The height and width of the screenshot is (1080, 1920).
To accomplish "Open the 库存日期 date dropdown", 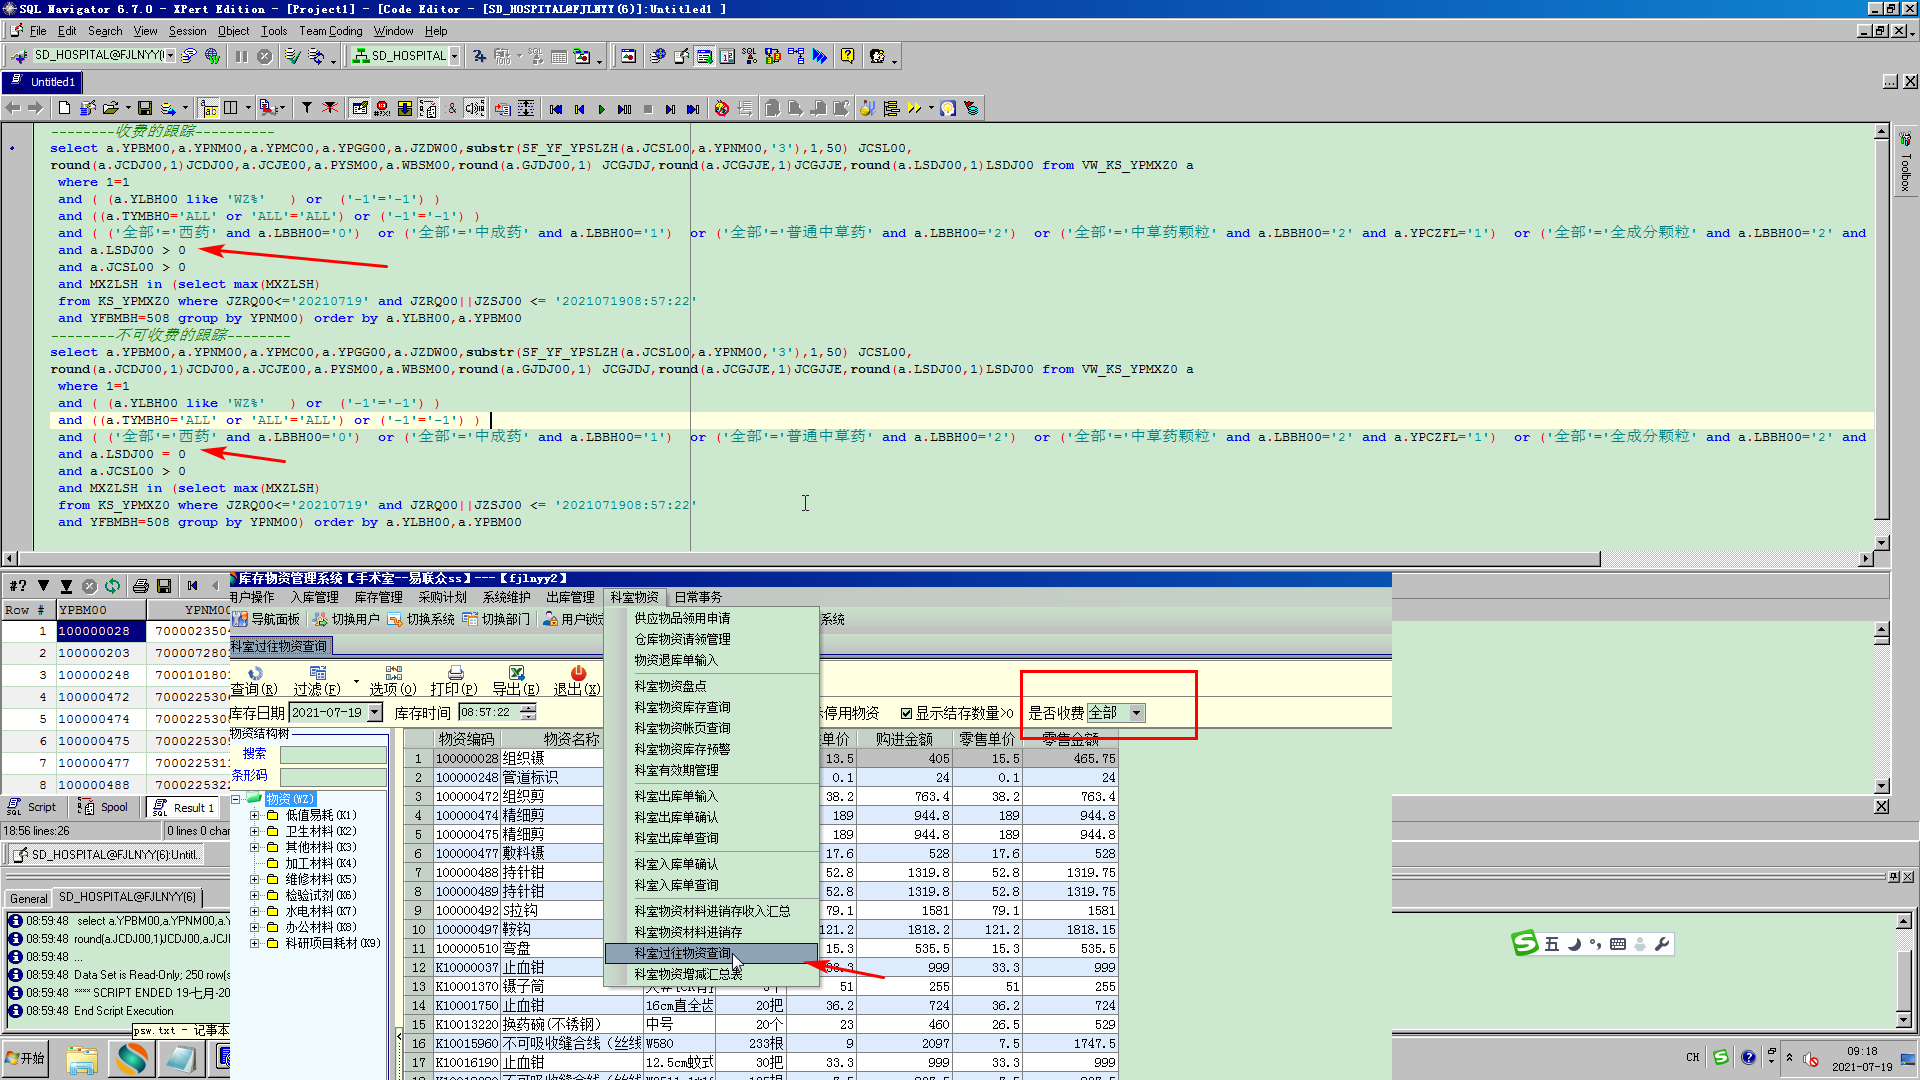I will 375,713.
